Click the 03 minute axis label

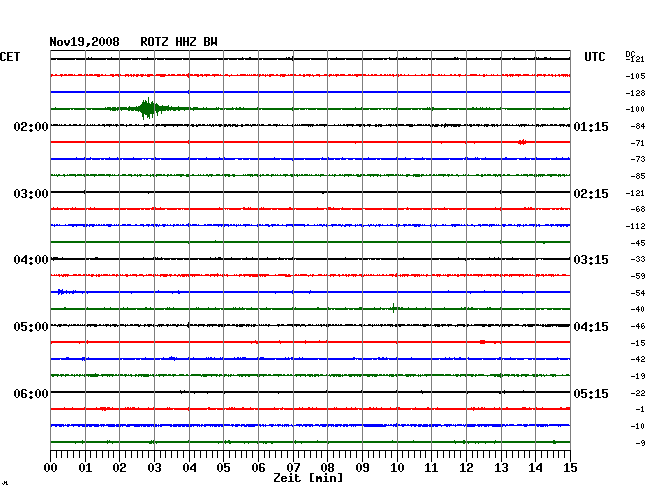point(155,468)
